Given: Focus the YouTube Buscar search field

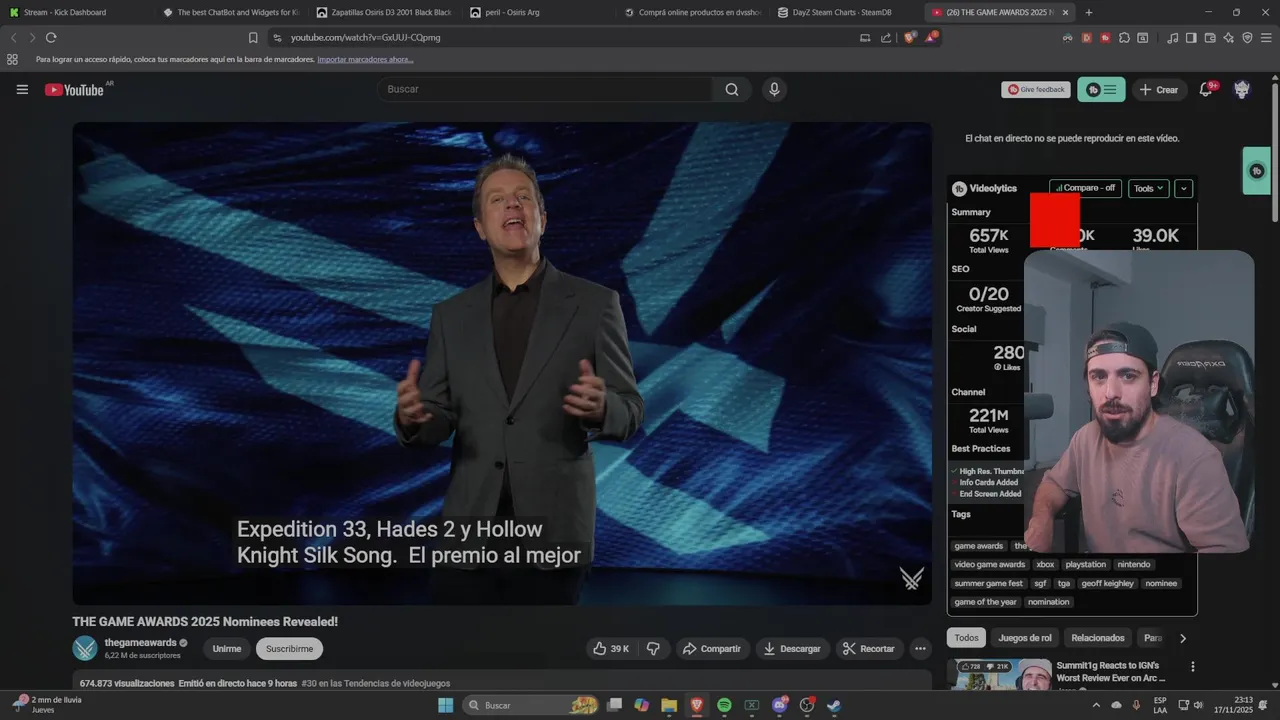Looking at the screenshot, I should pos(545,89).
